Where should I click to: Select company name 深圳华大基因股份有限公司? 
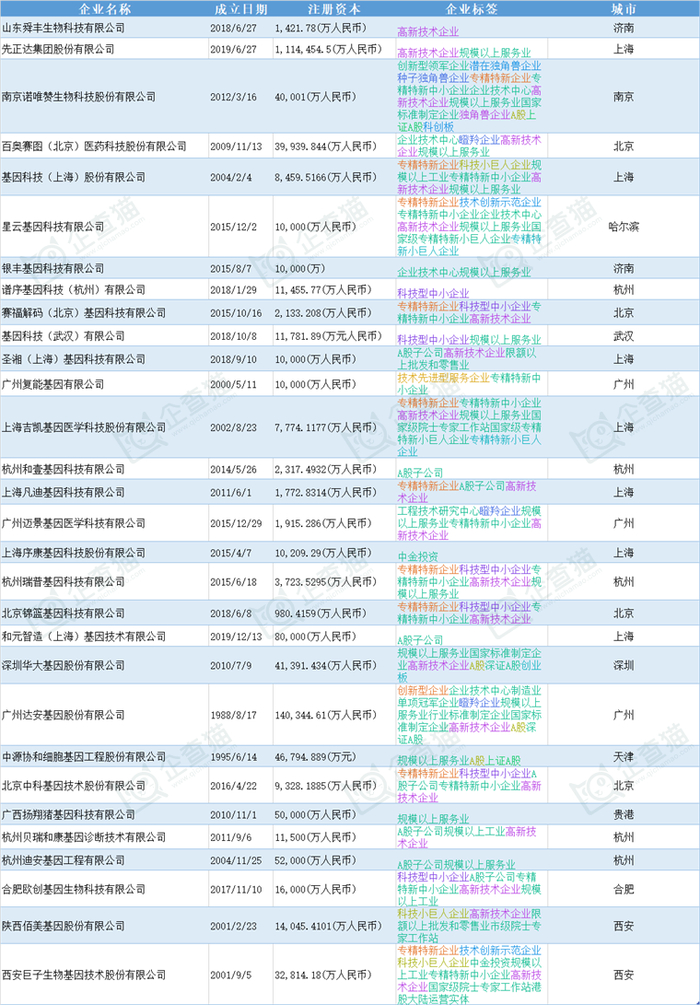click(63, 665)
